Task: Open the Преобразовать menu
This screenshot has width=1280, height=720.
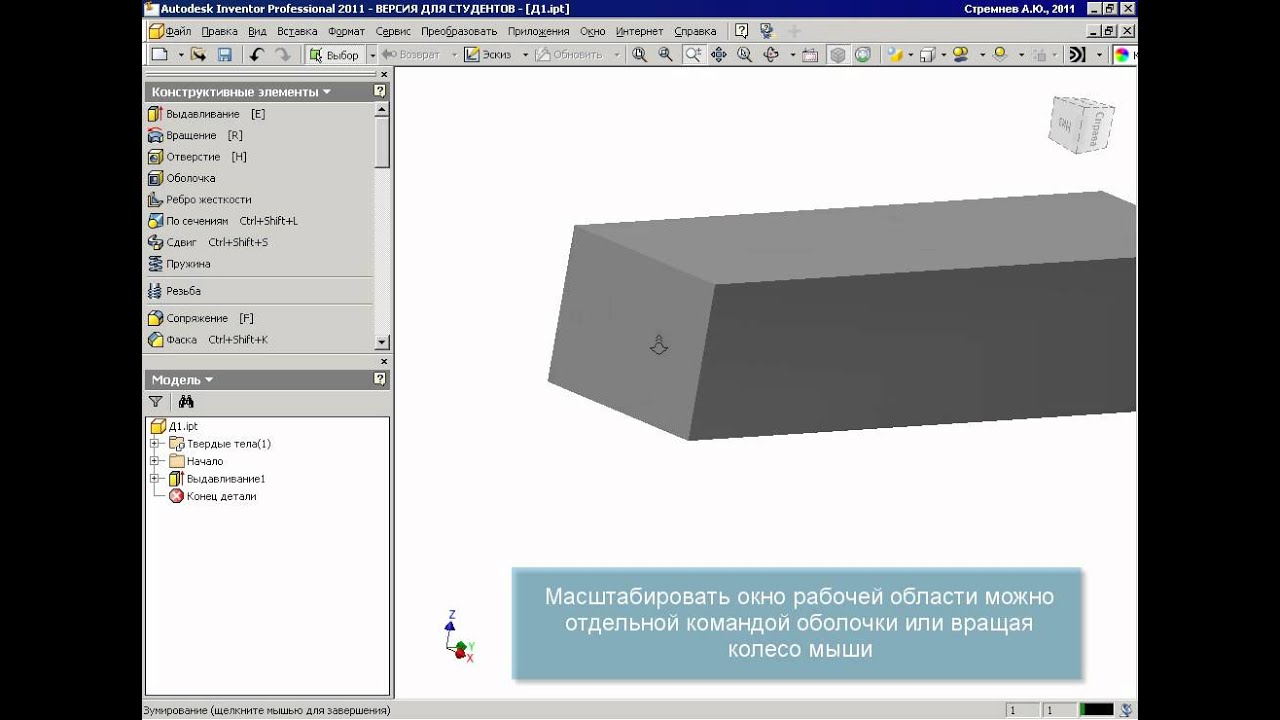Action: (459, 31)
